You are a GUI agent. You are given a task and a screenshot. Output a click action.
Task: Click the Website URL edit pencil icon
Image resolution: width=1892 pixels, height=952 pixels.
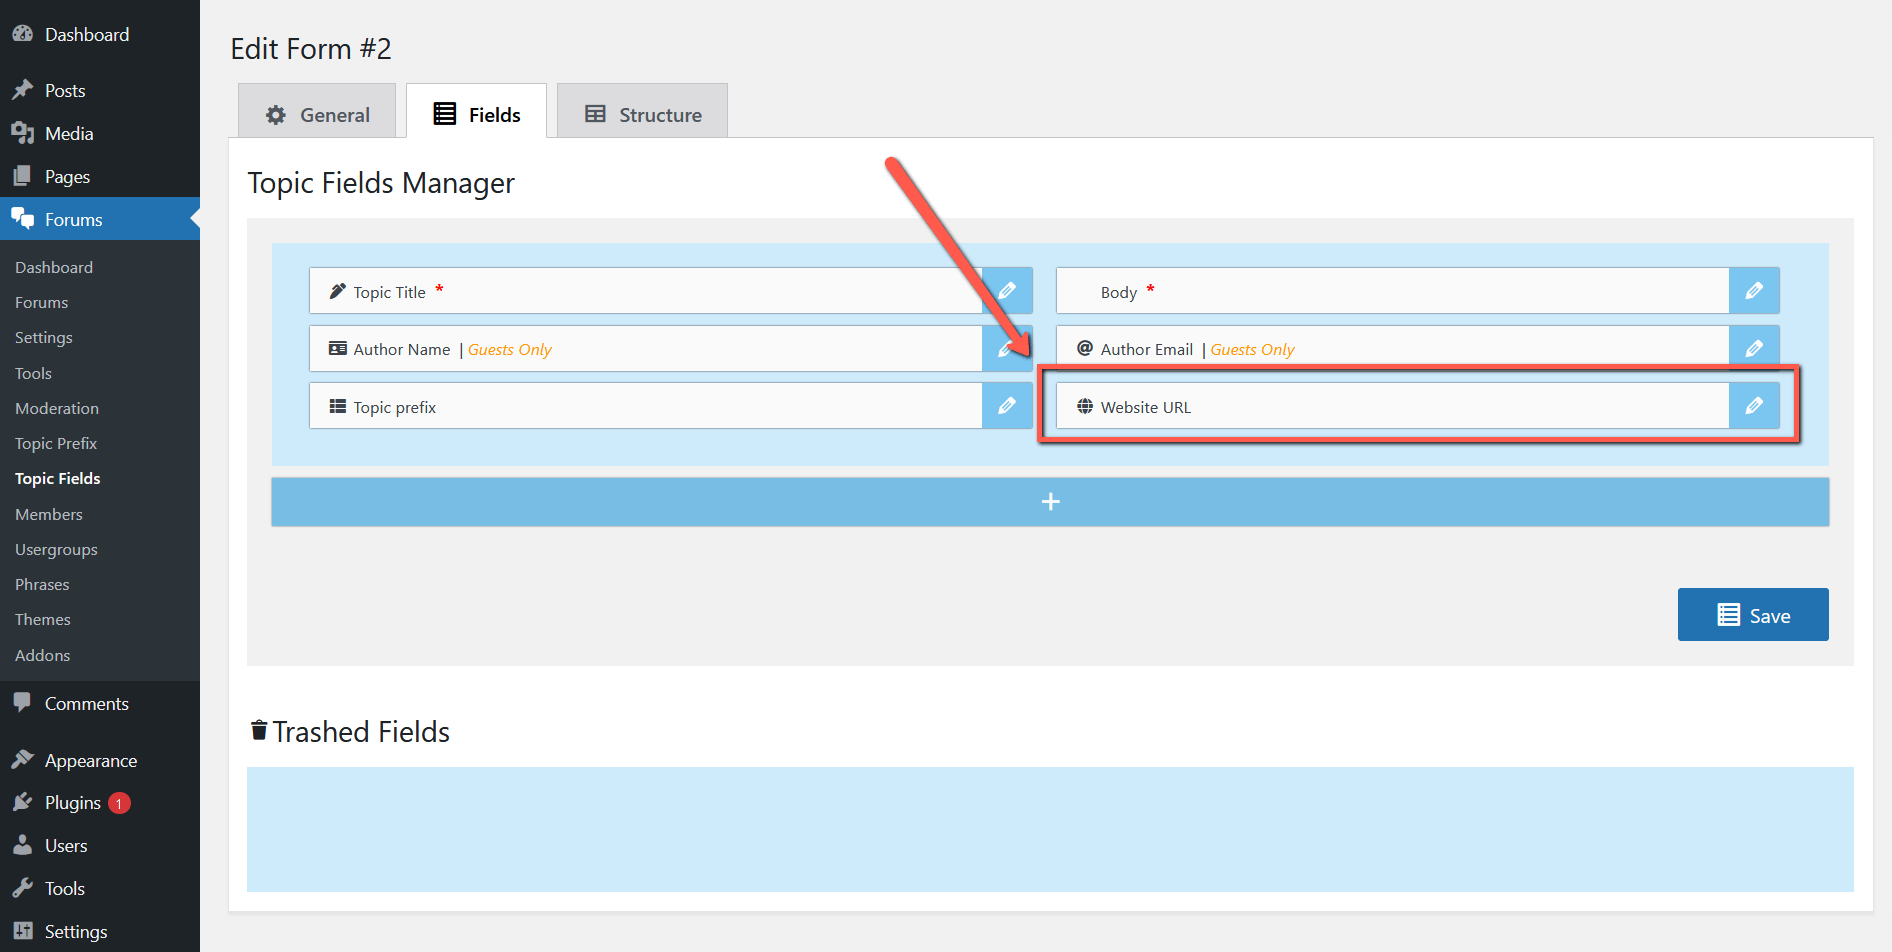coord(1754,406)
